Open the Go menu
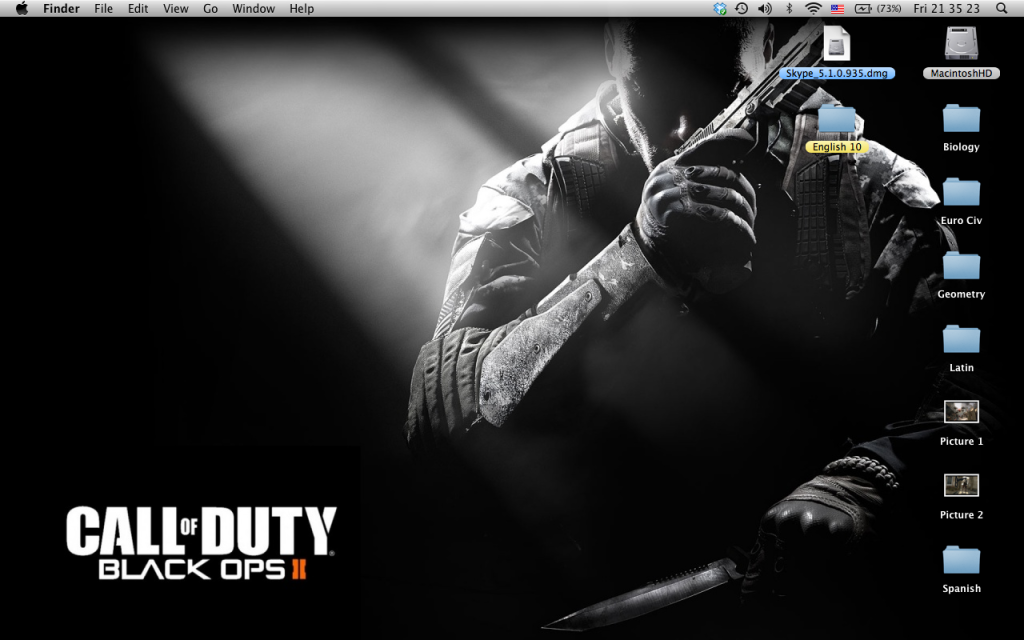Image resolution: width=1024 pixels, height=640 pixels. click(x=210, y=8)
